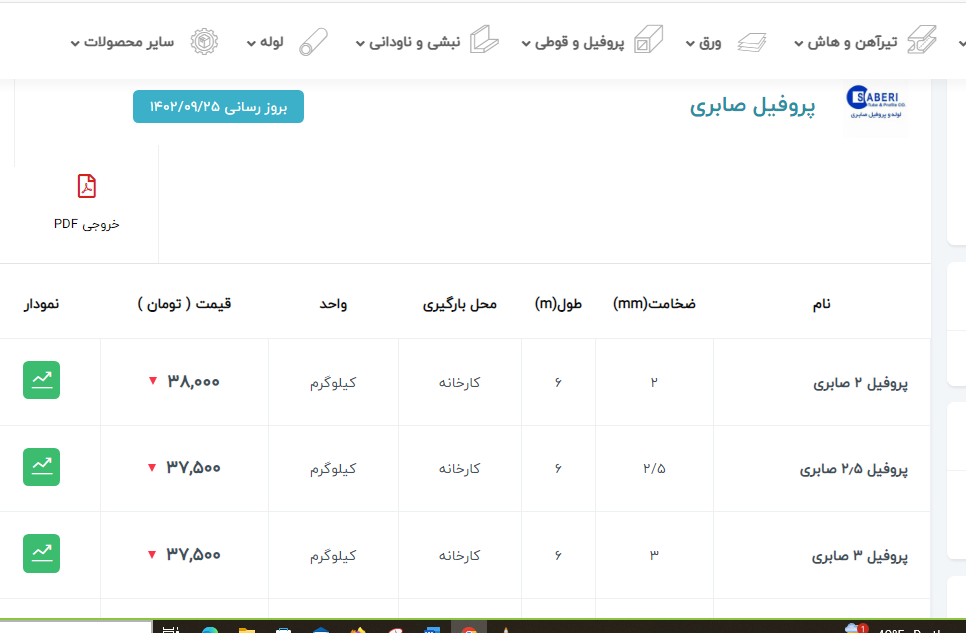Click the gear icon for سایر محصولات
The width and height of the screenshot is (966, 633).
[204, 42]
